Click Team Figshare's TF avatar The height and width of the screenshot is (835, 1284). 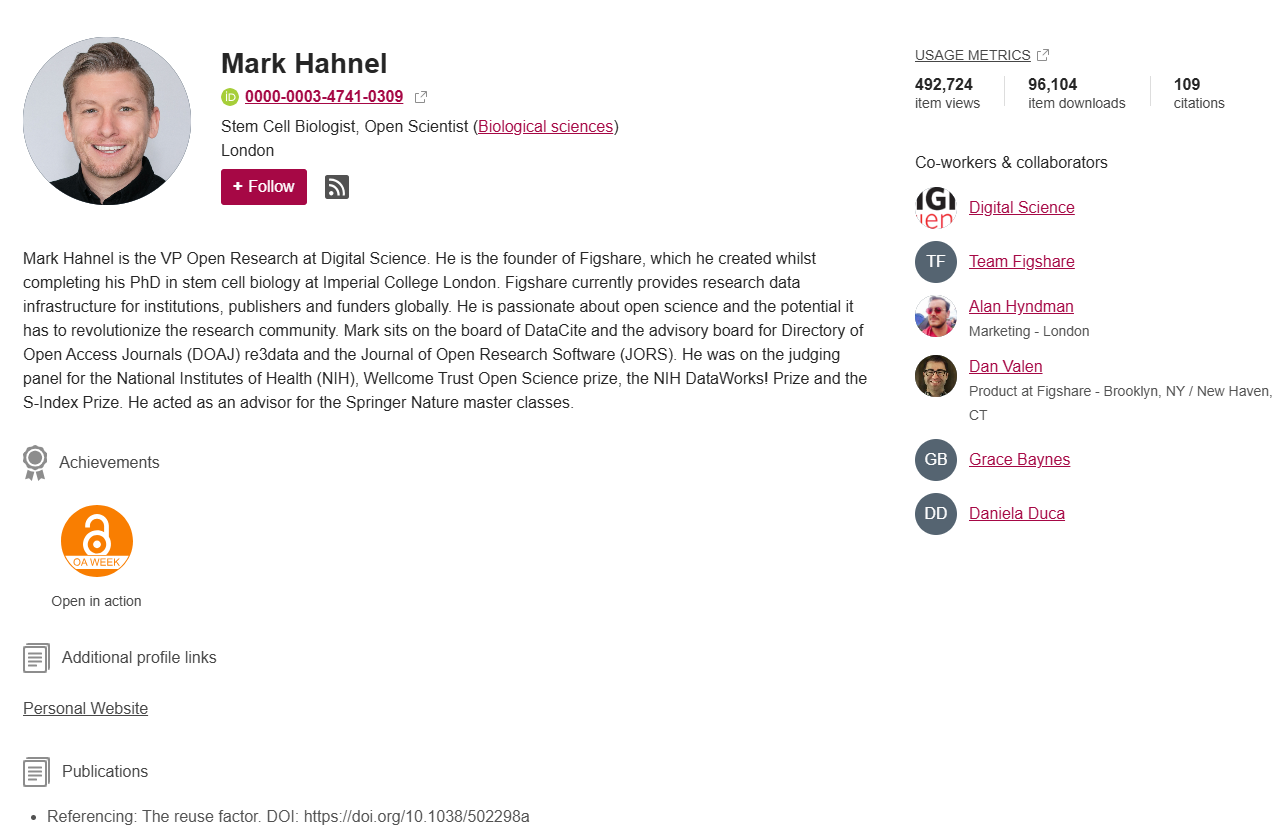pyautogui.click(x=936, y=262)
